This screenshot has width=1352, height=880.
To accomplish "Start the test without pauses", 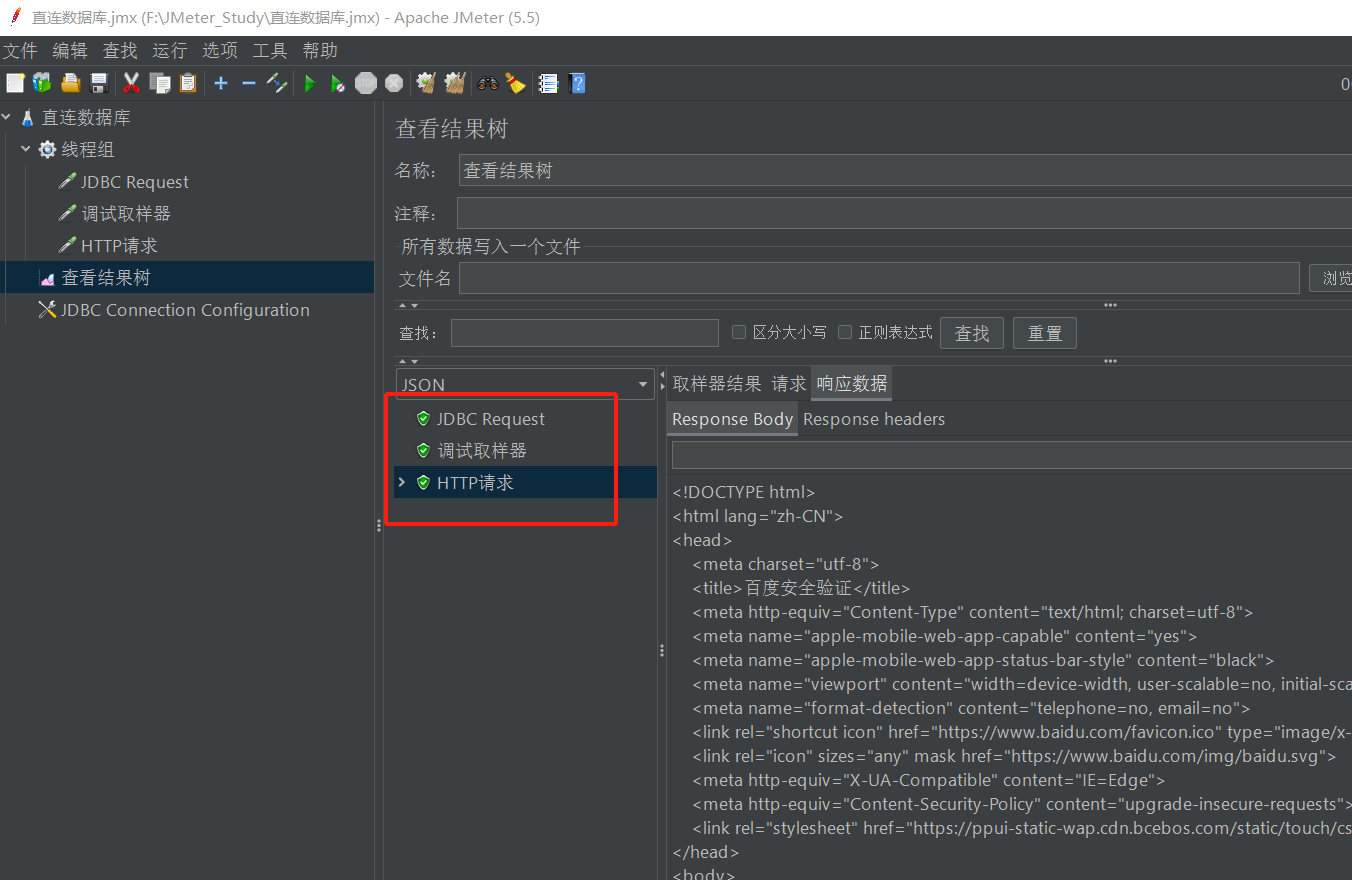I will pos(338,84).
